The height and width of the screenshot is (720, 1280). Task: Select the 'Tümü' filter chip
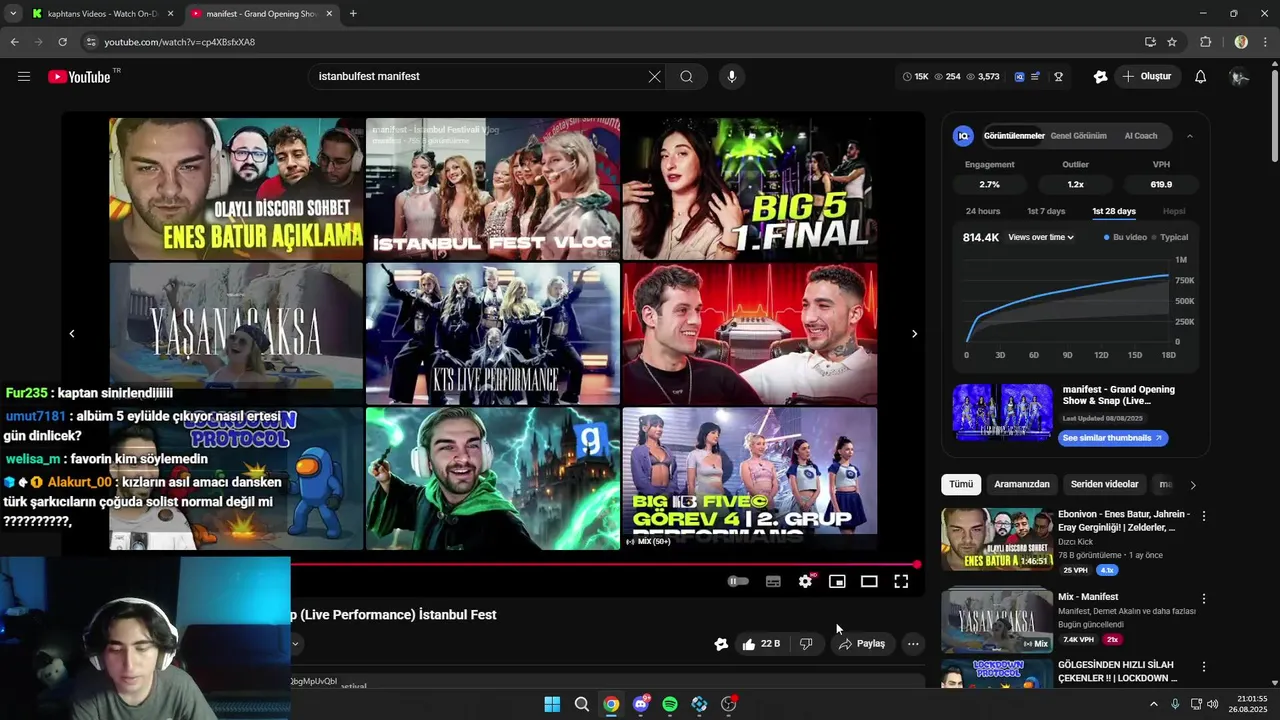coord(961,484)
